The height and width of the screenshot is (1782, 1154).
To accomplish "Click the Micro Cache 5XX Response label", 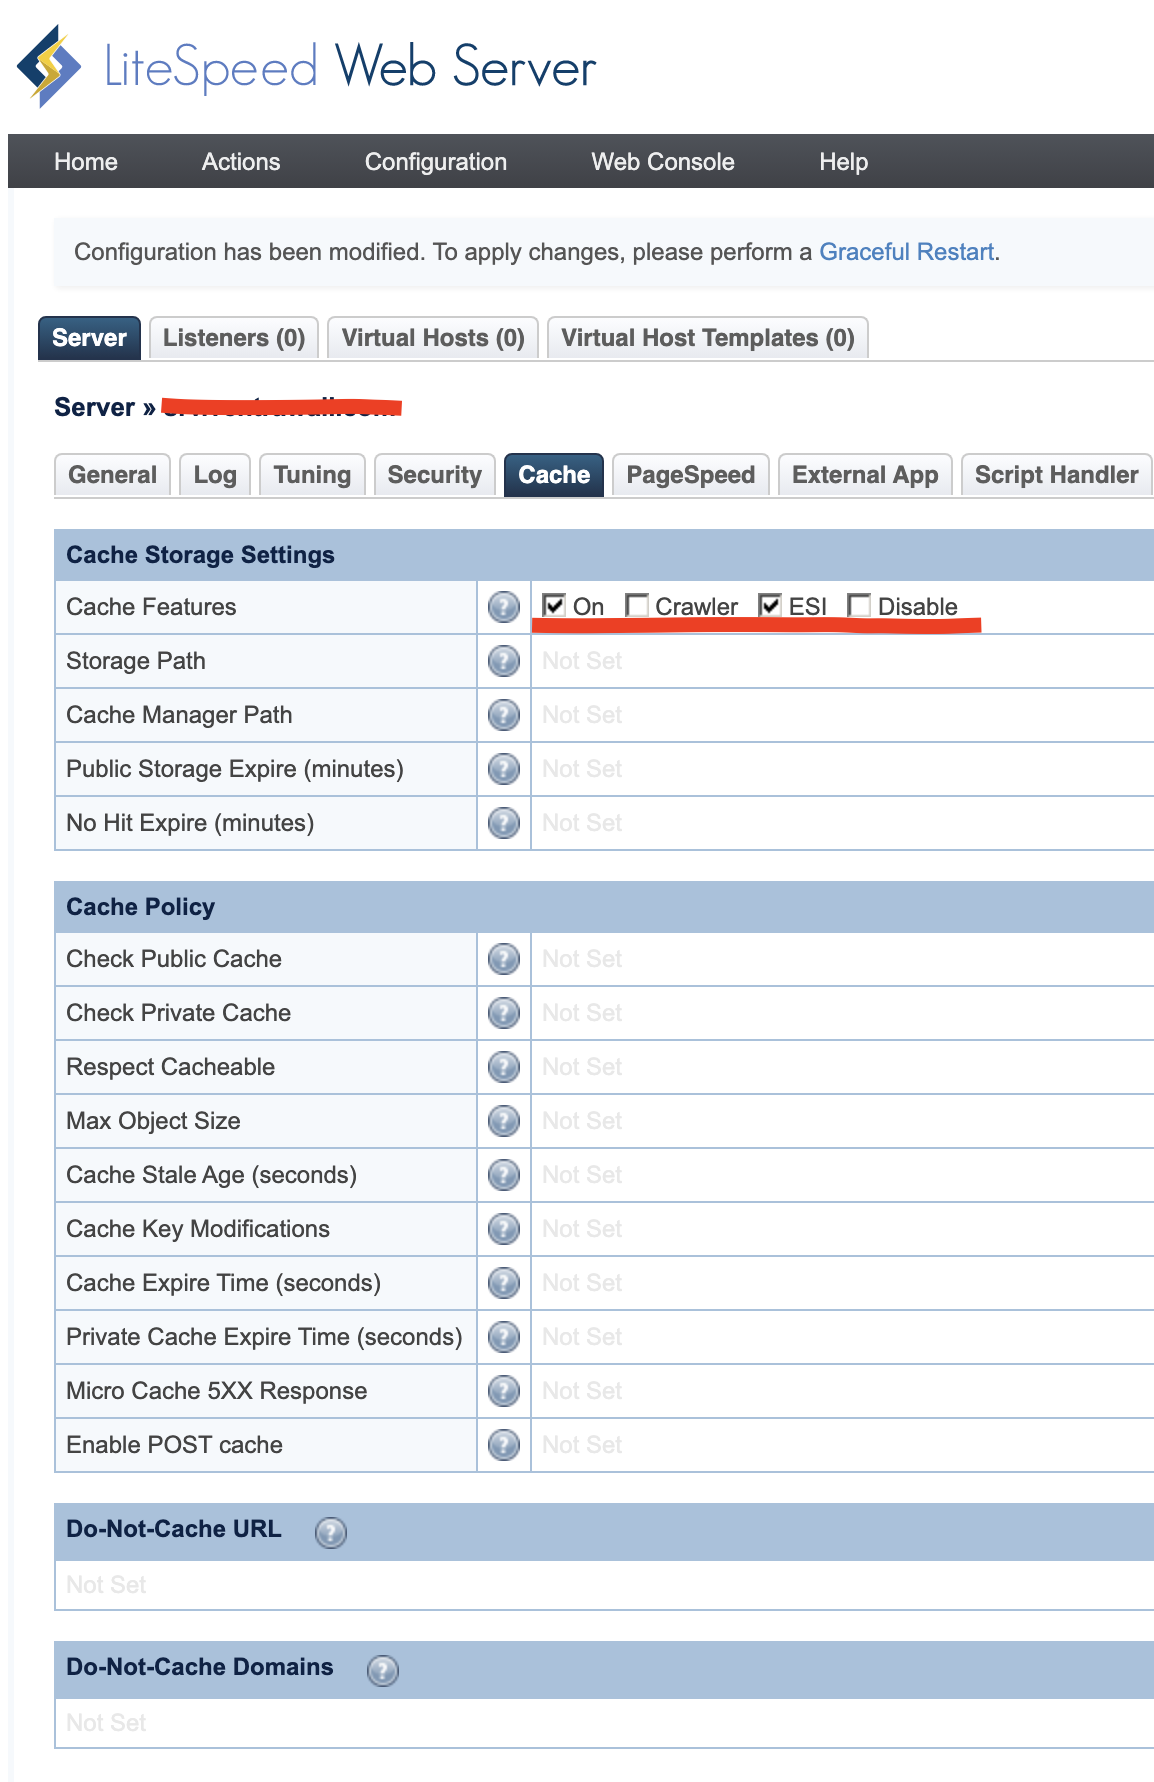I will pyautogui.click(x=216, y=1391).
